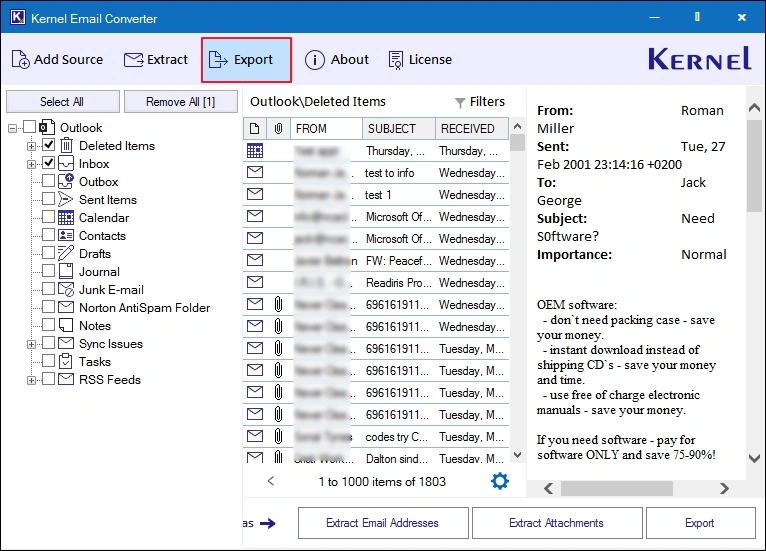
Task: Click preview pane scroll right arrow
Action: pyautogui.click(x=724, y=488)
